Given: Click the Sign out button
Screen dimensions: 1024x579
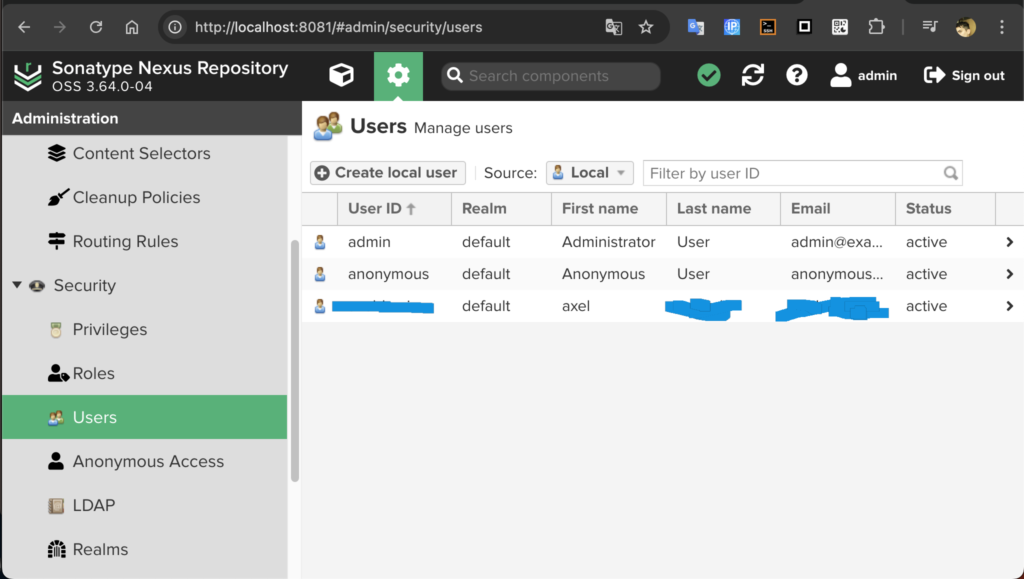Looking at the screenshot, I should pyautogui.click(x=964, y=76).
